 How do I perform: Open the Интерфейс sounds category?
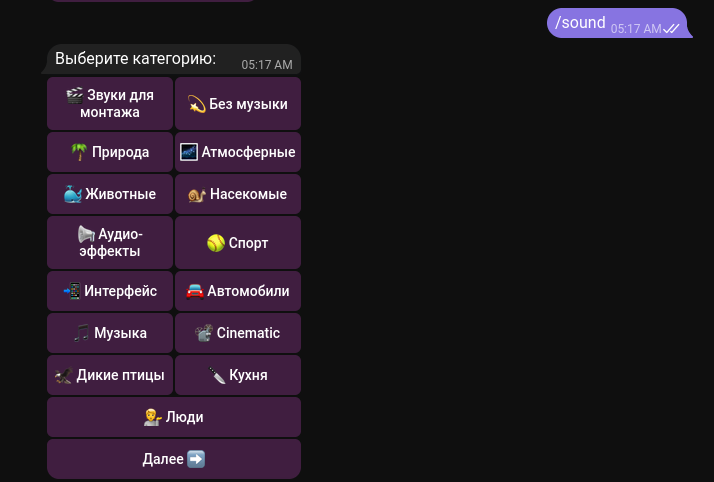coord(110,291)
